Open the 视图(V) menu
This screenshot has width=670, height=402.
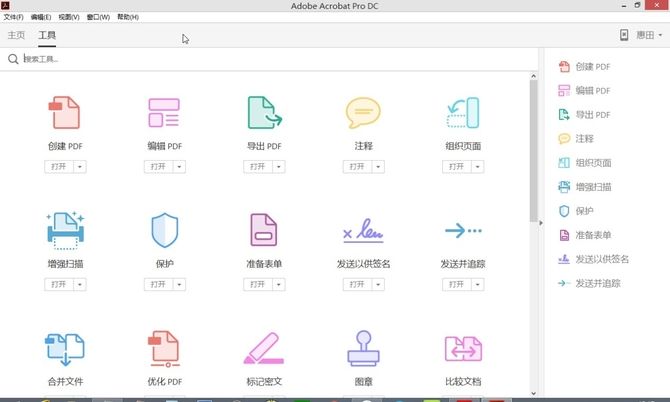(69, 17)
